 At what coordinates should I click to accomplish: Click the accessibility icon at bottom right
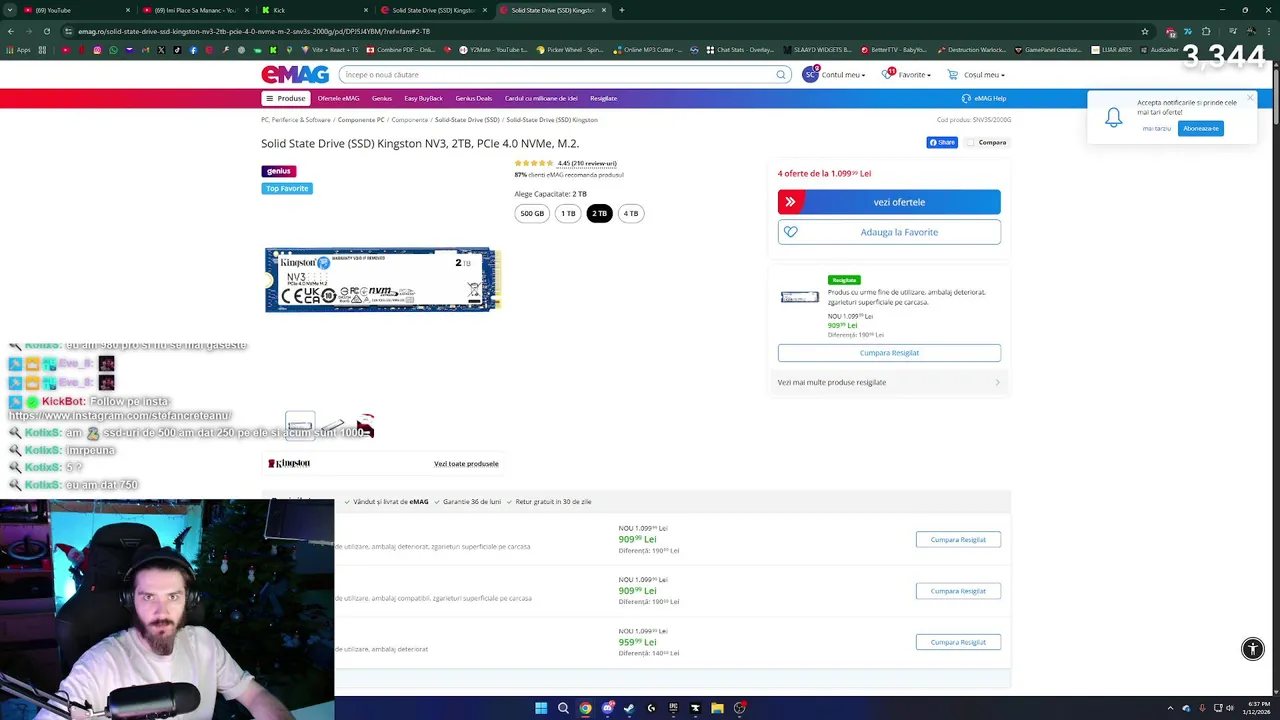[1252, 649]
